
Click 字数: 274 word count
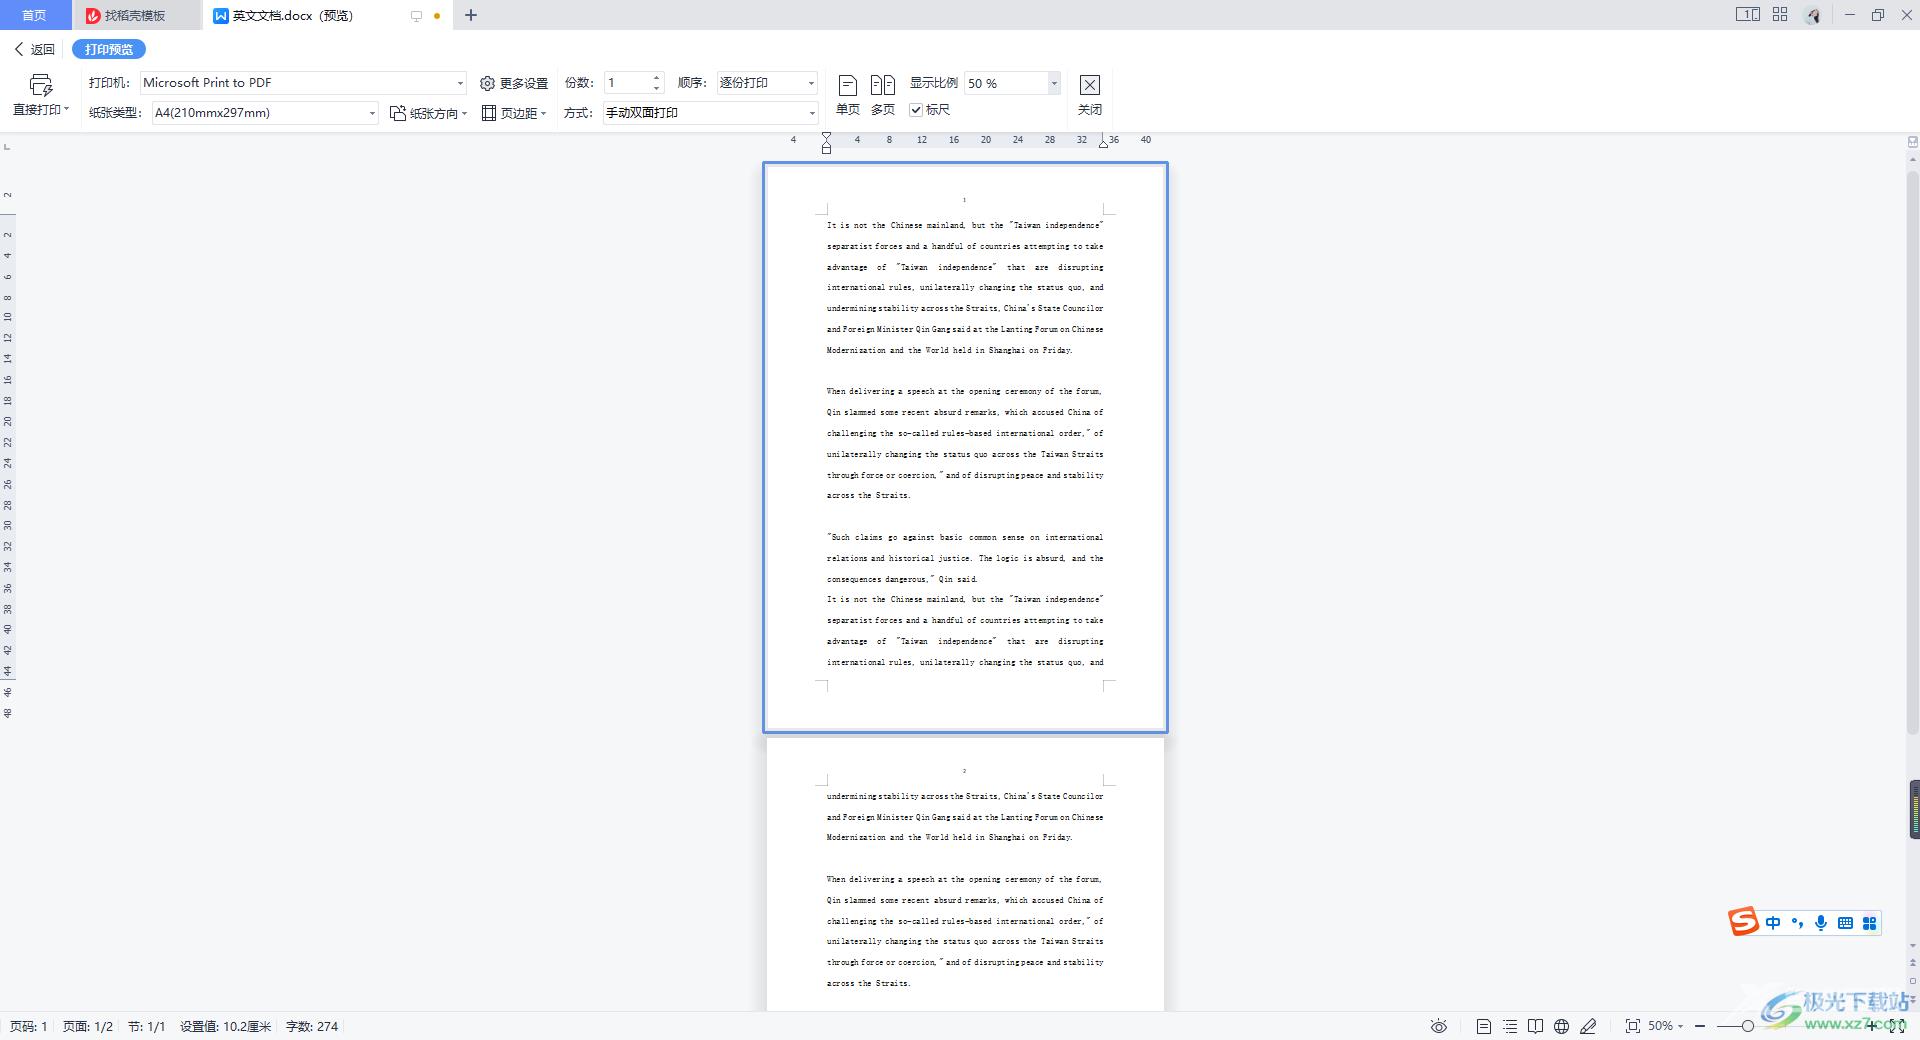(312, 1026)
